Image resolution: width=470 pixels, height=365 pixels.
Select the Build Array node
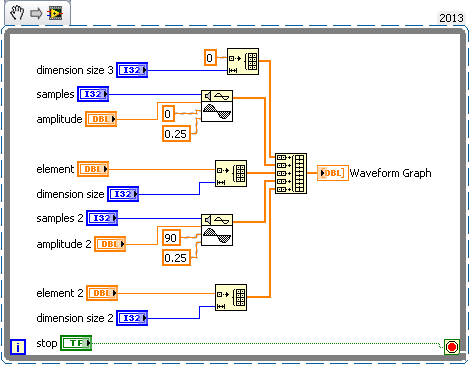click(291, 173)
